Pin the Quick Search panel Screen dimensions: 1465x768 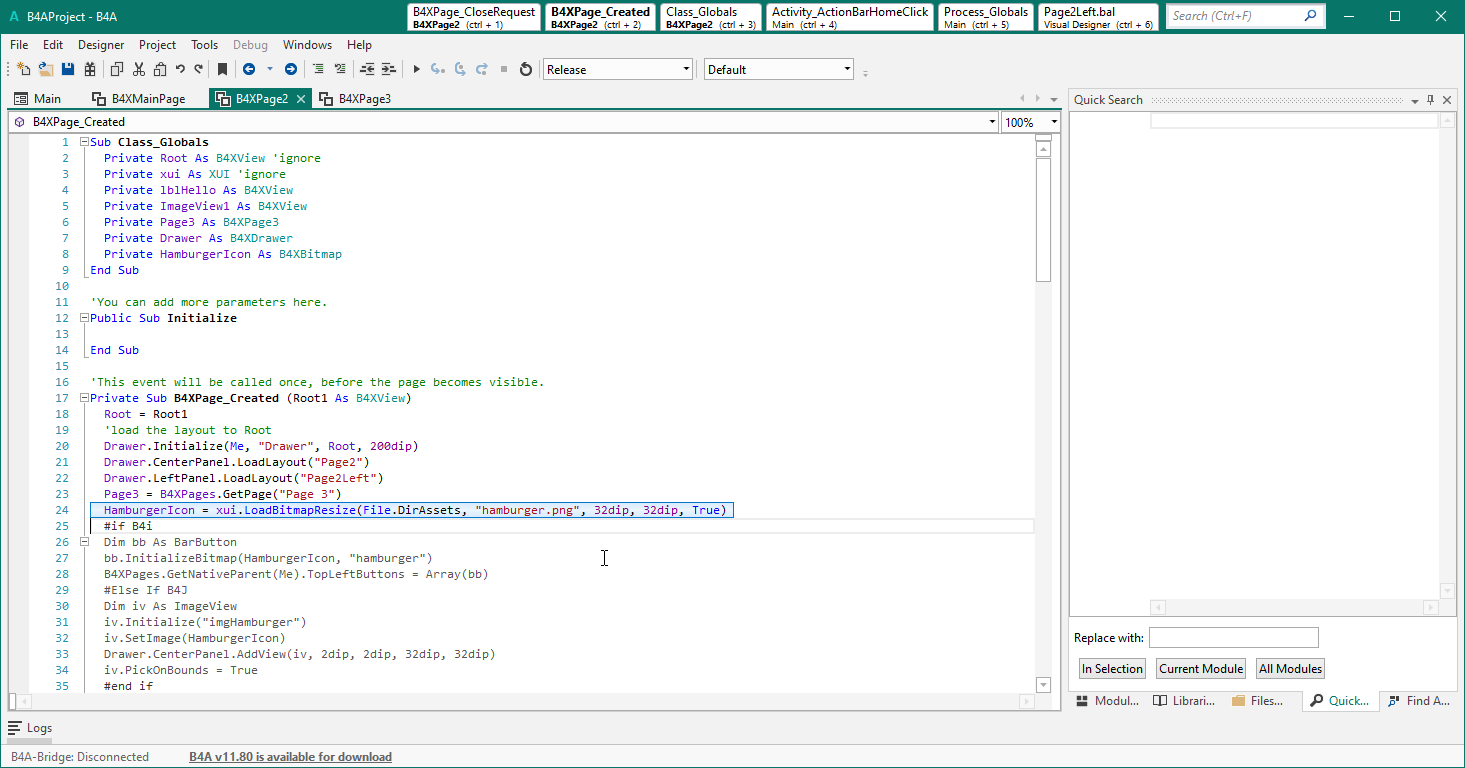point(1430,100)
